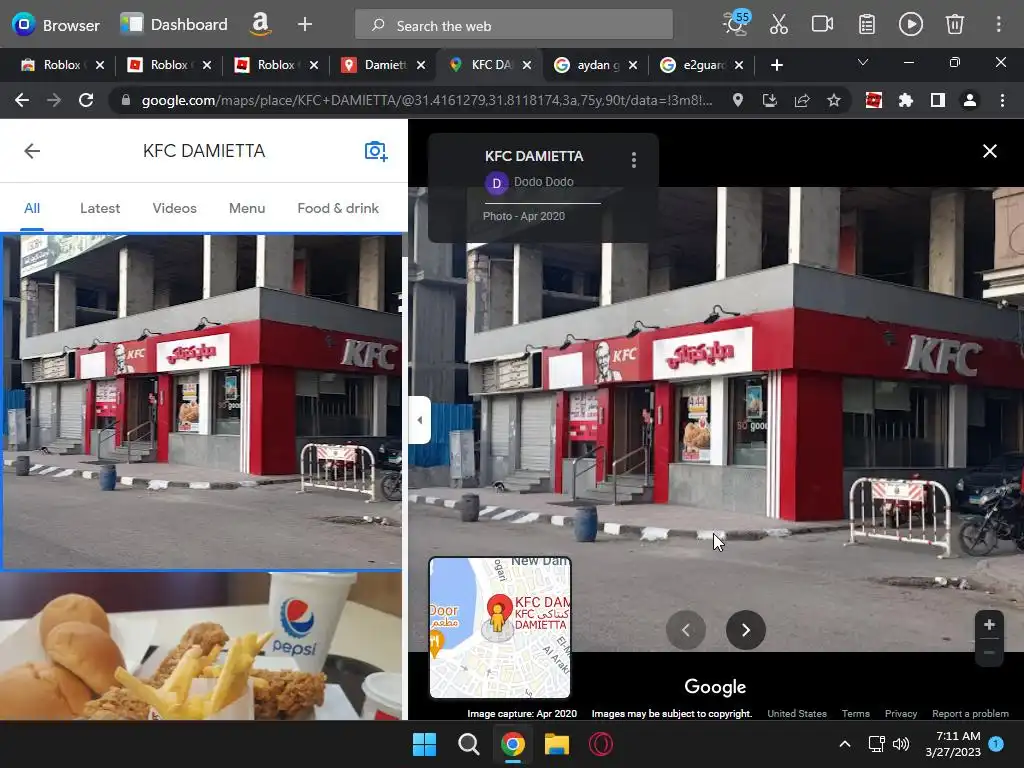The height and width of the screenshot is (768, 1024).
Task: Show hidden system tray icons
Action: [844, 744]
